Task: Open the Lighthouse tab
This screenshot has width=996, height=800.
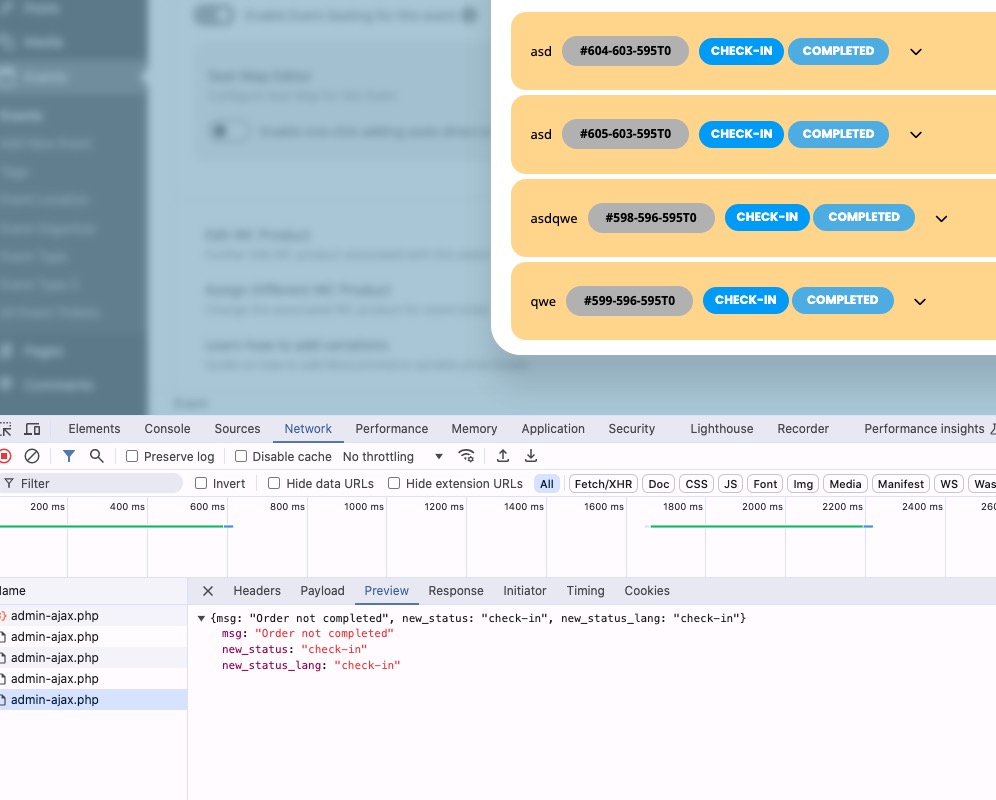Action: coord(722,429)
